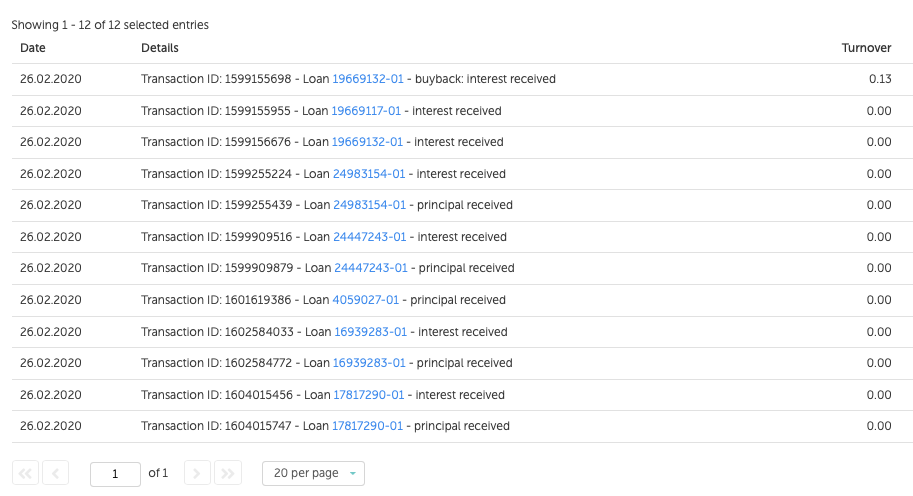Open loan 19669132-01 in buyback row
Image resolution: width=913 pixels, height=496 pixels.
pyautogui.click(x=368, y=79)
